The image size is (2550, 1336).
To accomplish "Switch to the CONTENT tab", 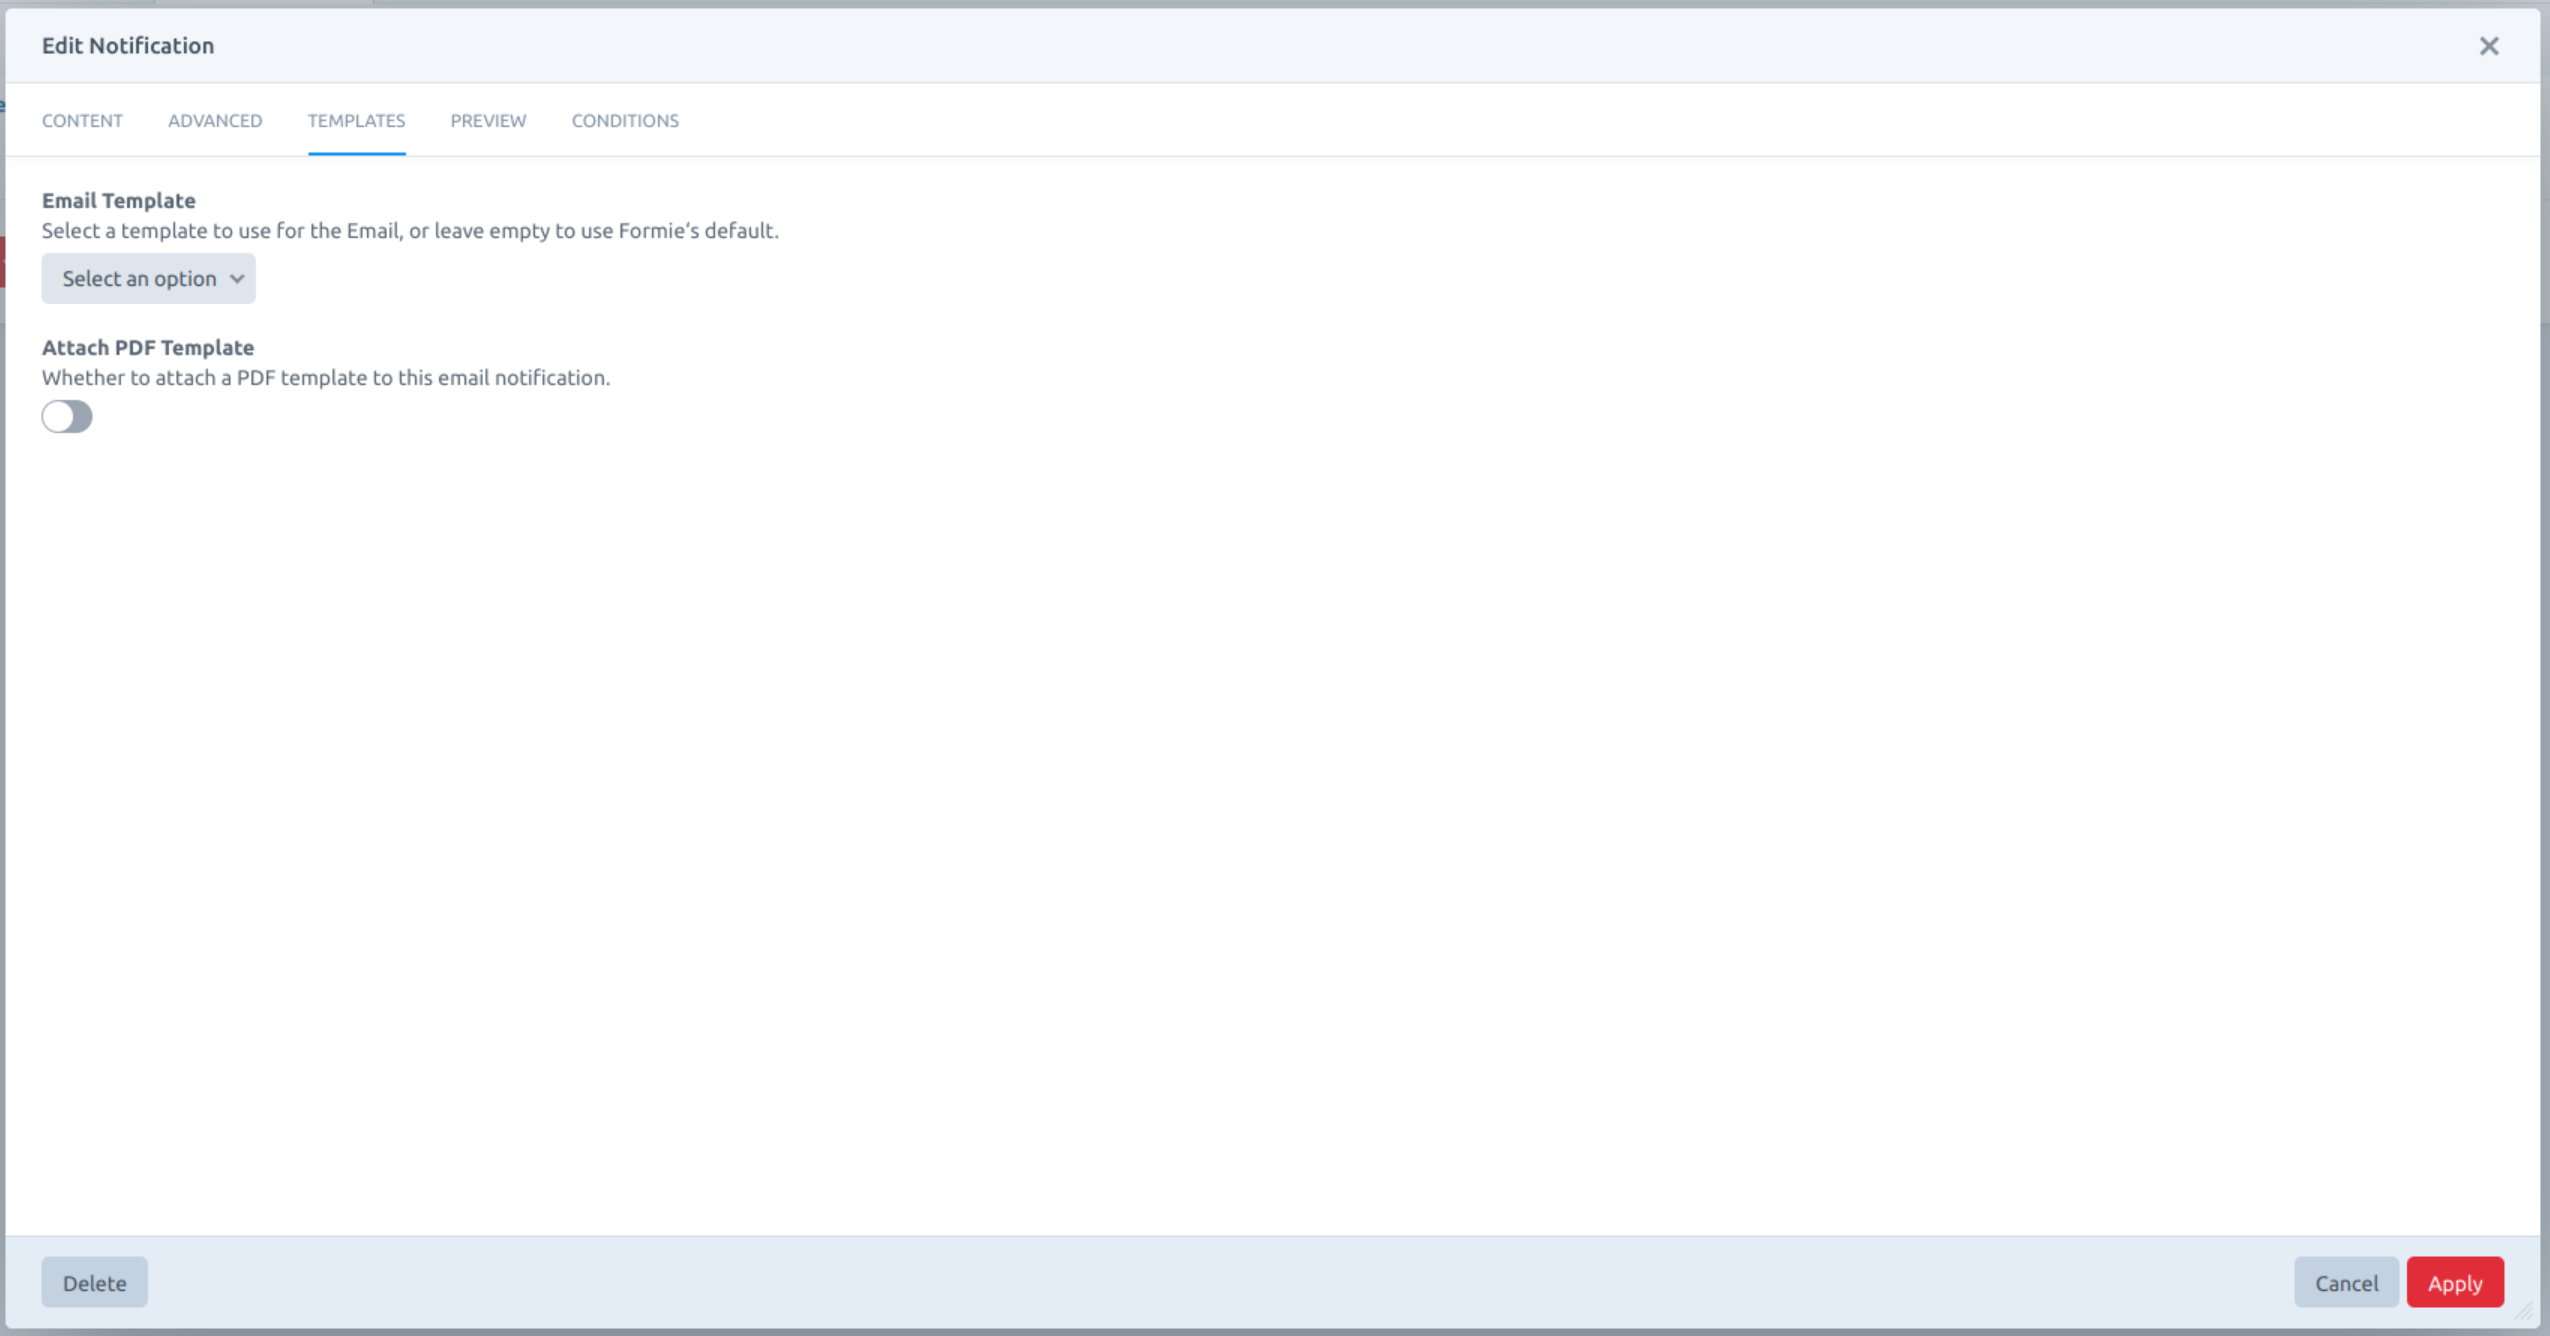I will pos(82,121).
